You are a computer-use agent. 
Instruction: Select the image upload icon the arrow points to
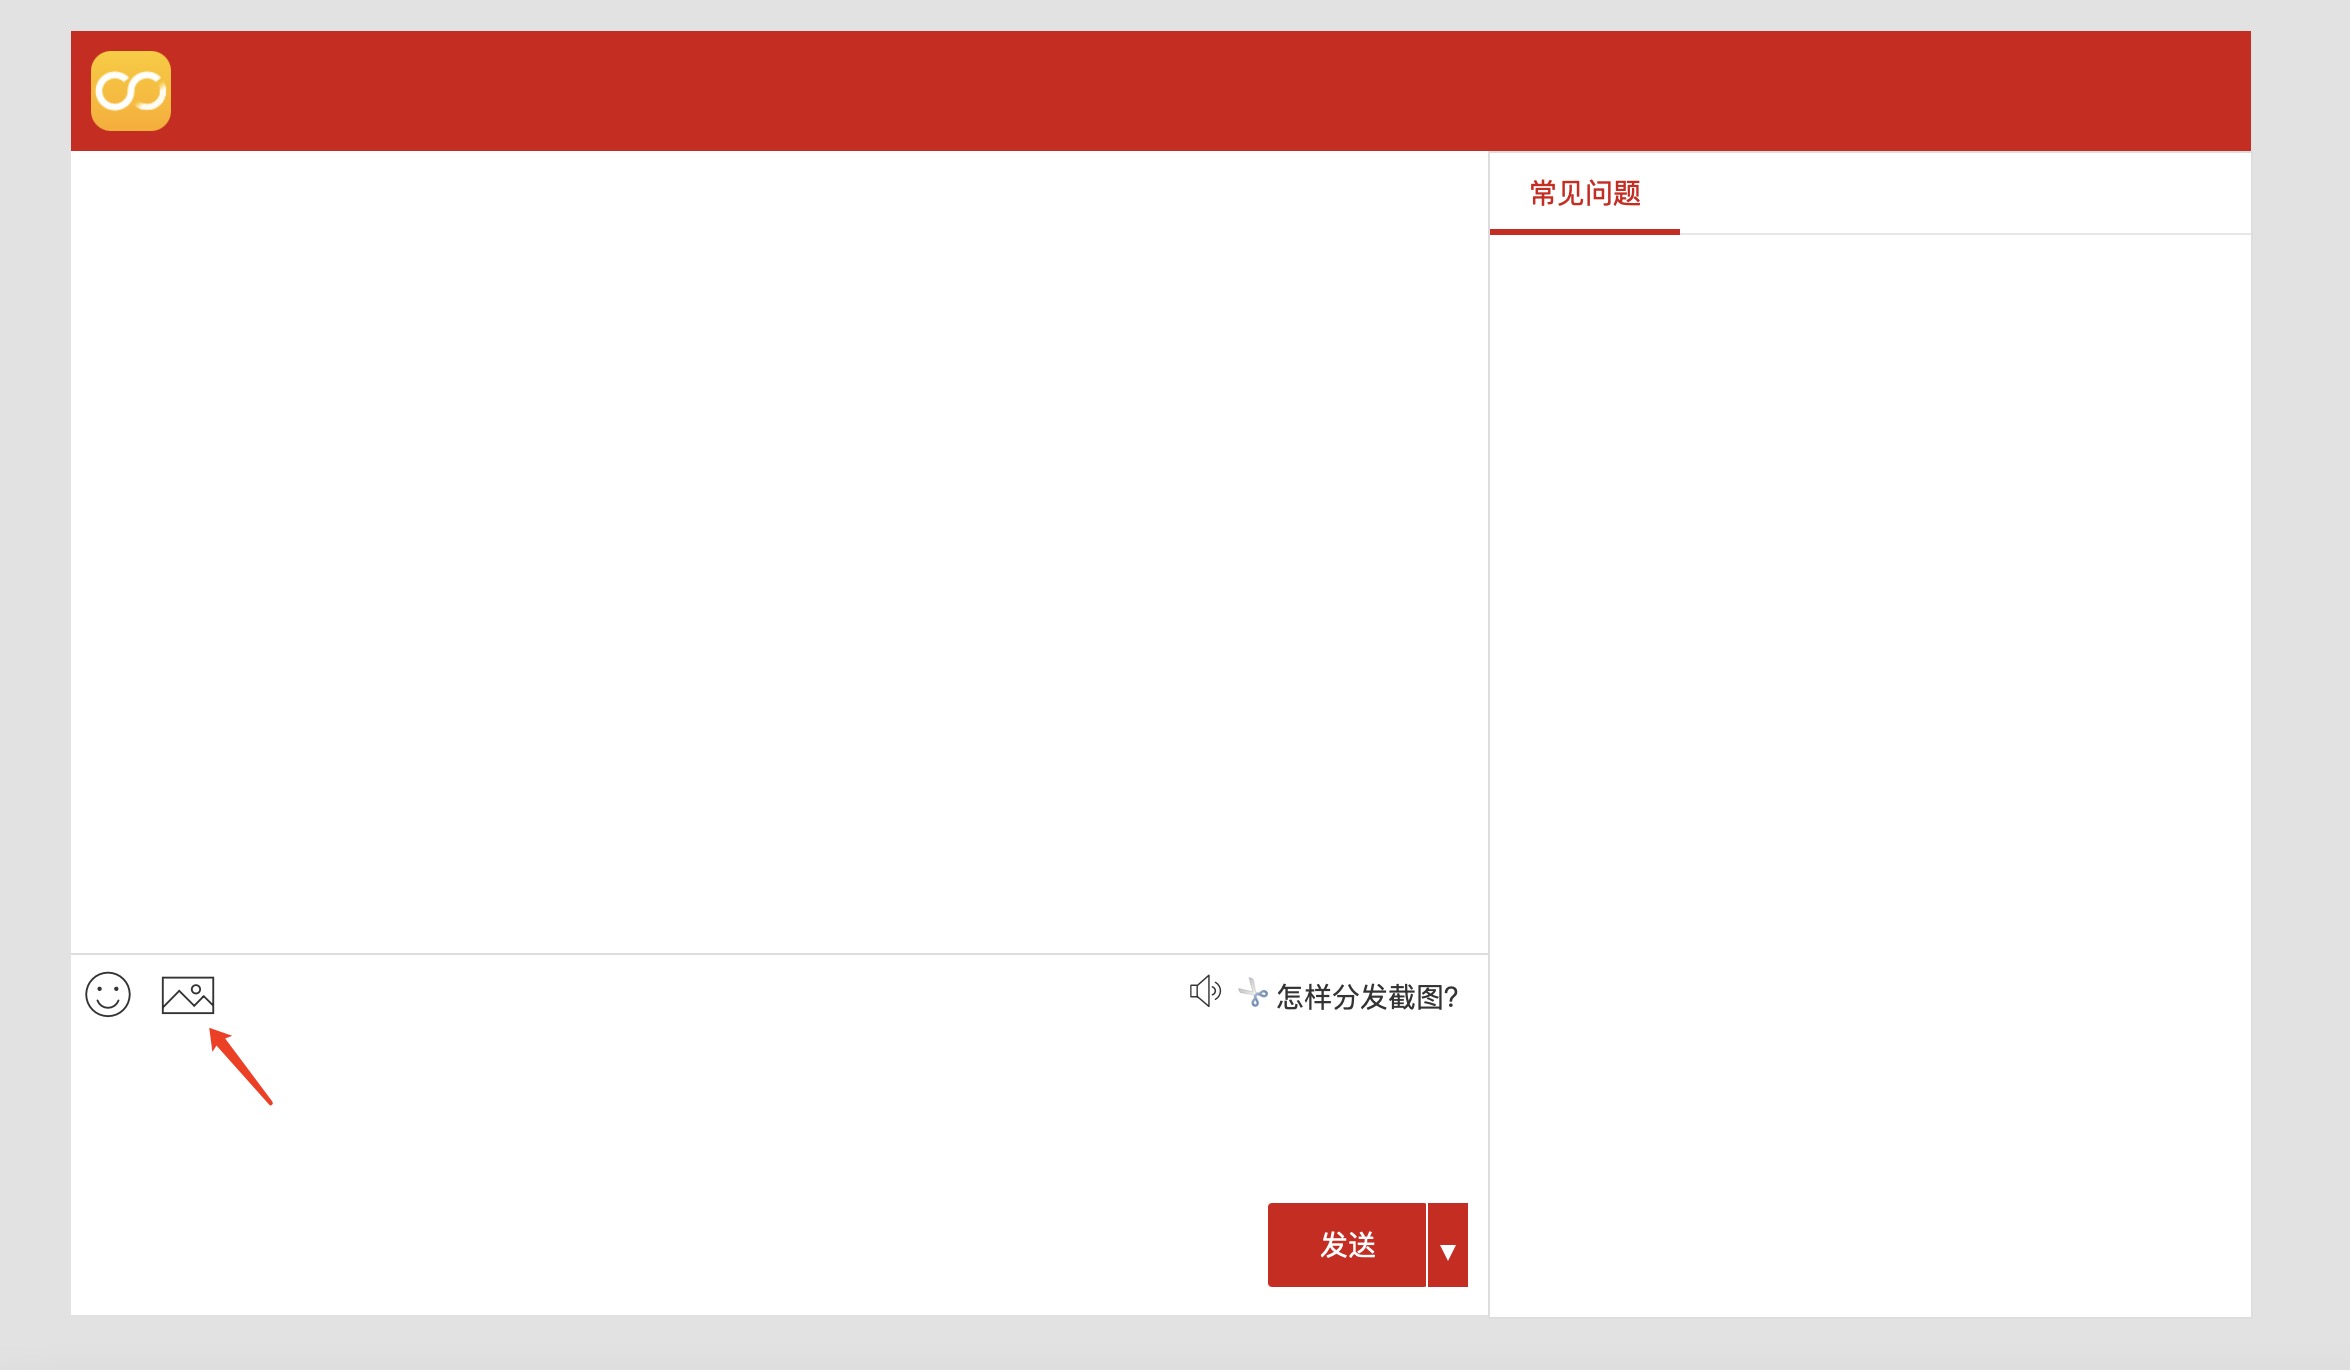188,995
